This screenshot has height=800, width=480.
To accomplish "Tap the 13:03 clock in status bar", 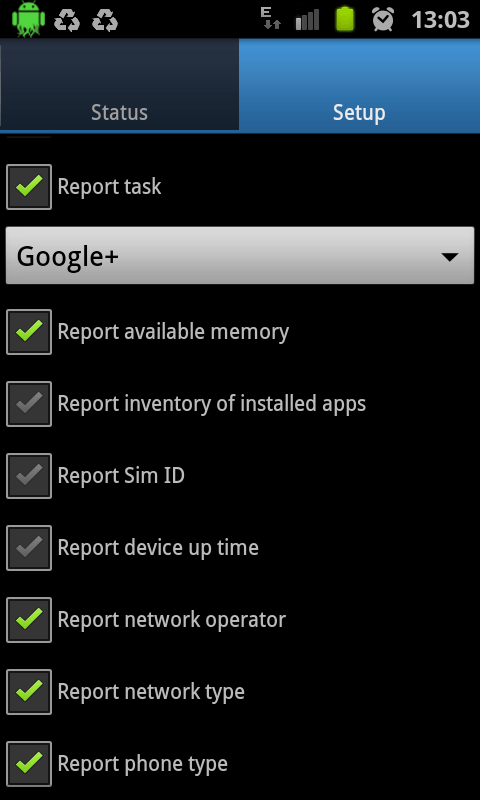I will 440,20.
